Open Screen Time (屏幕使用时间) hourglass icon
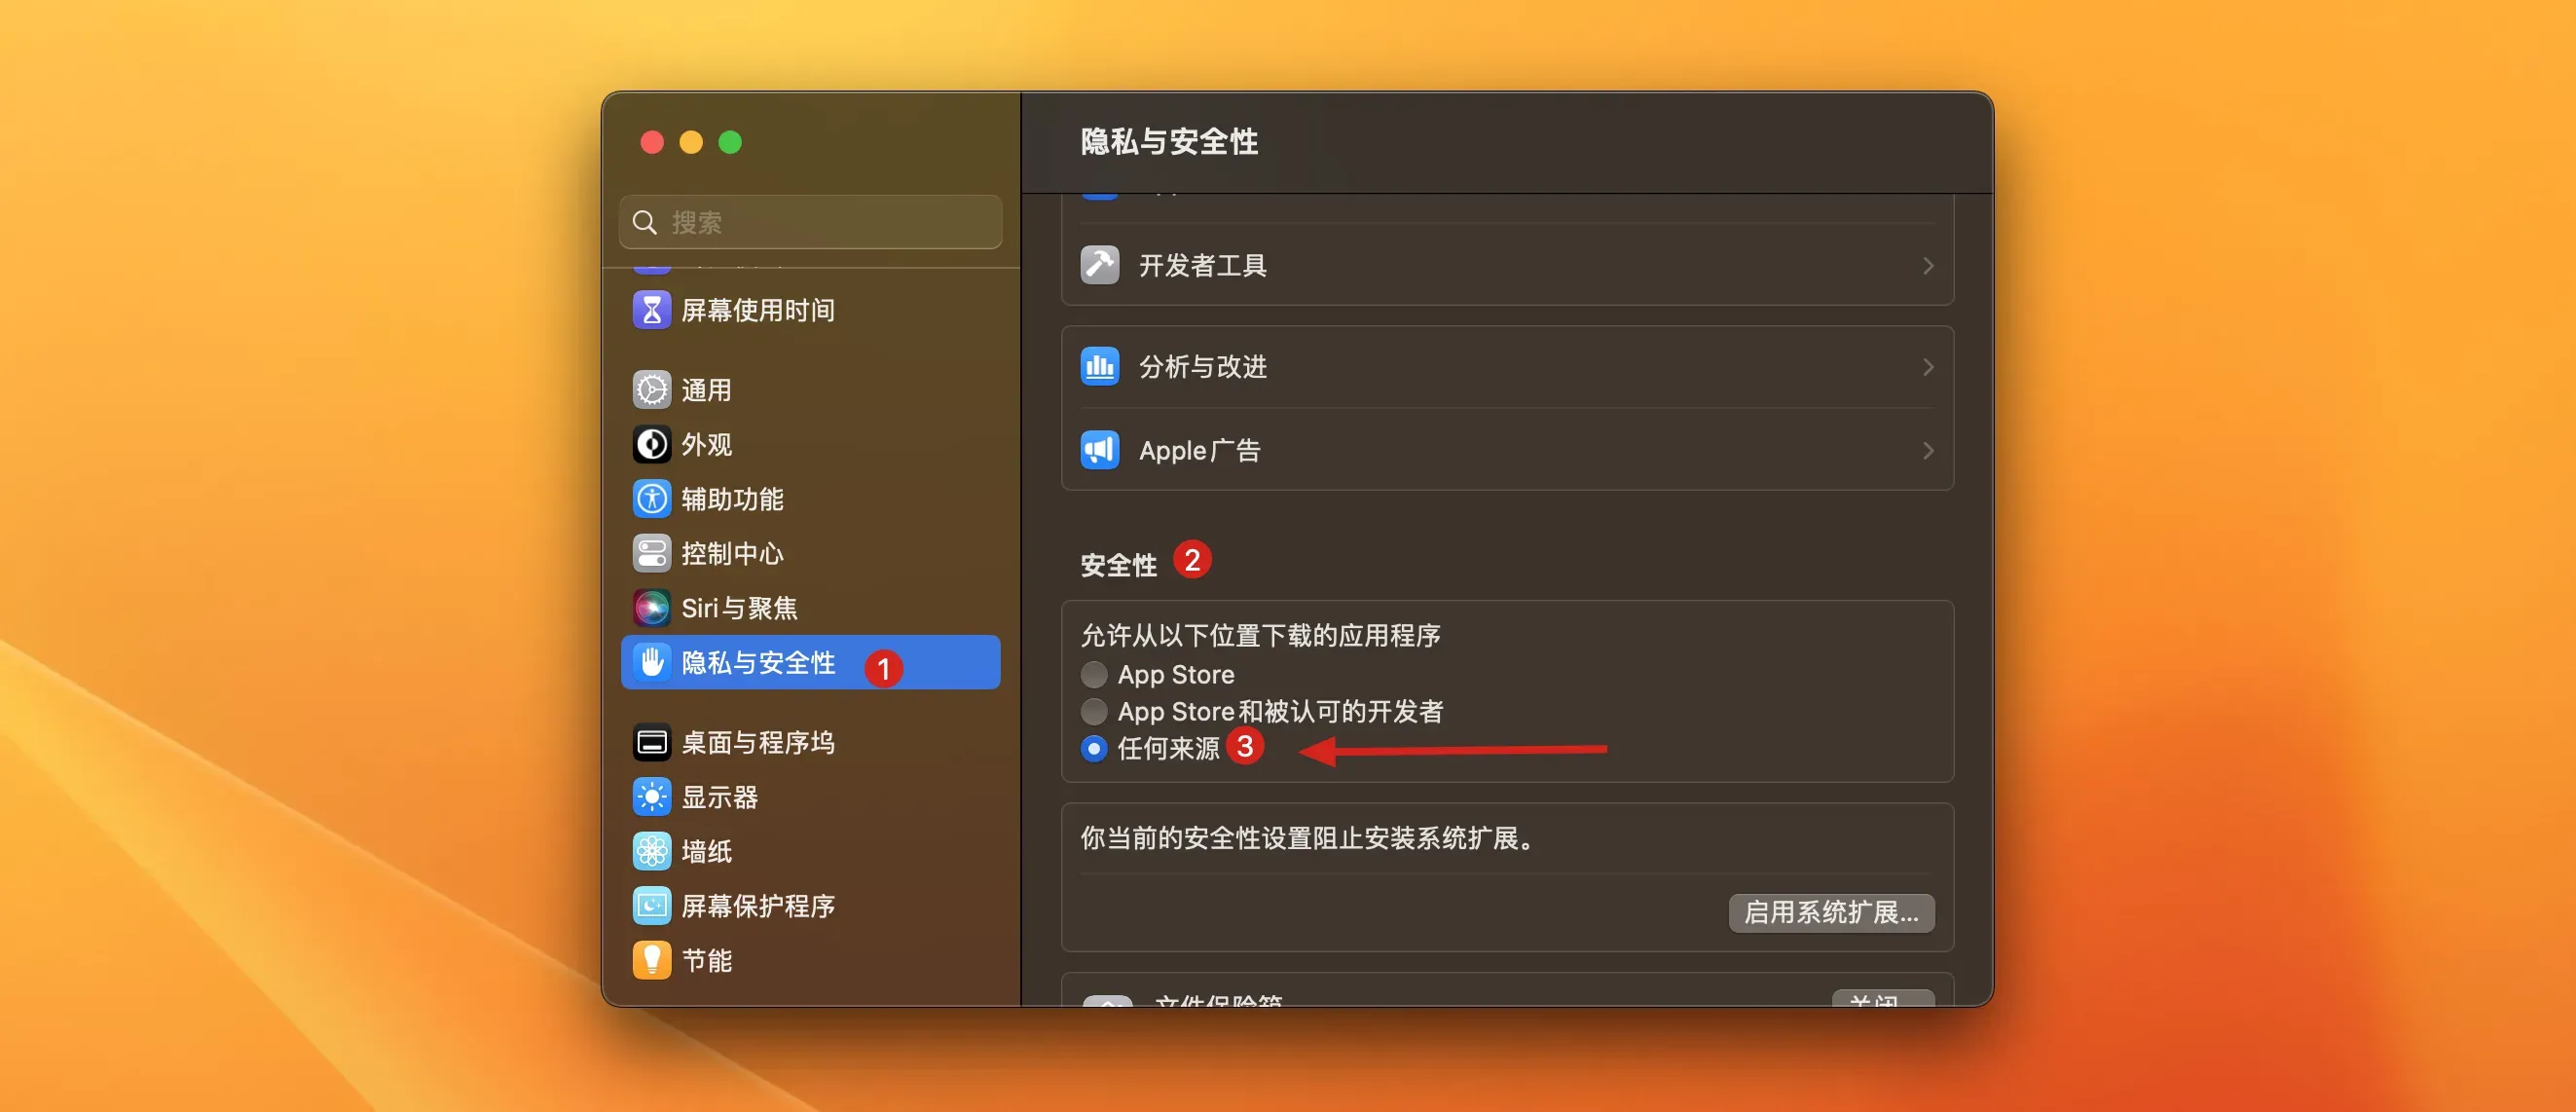The image size is (2576, 1112). pos(652,310)
